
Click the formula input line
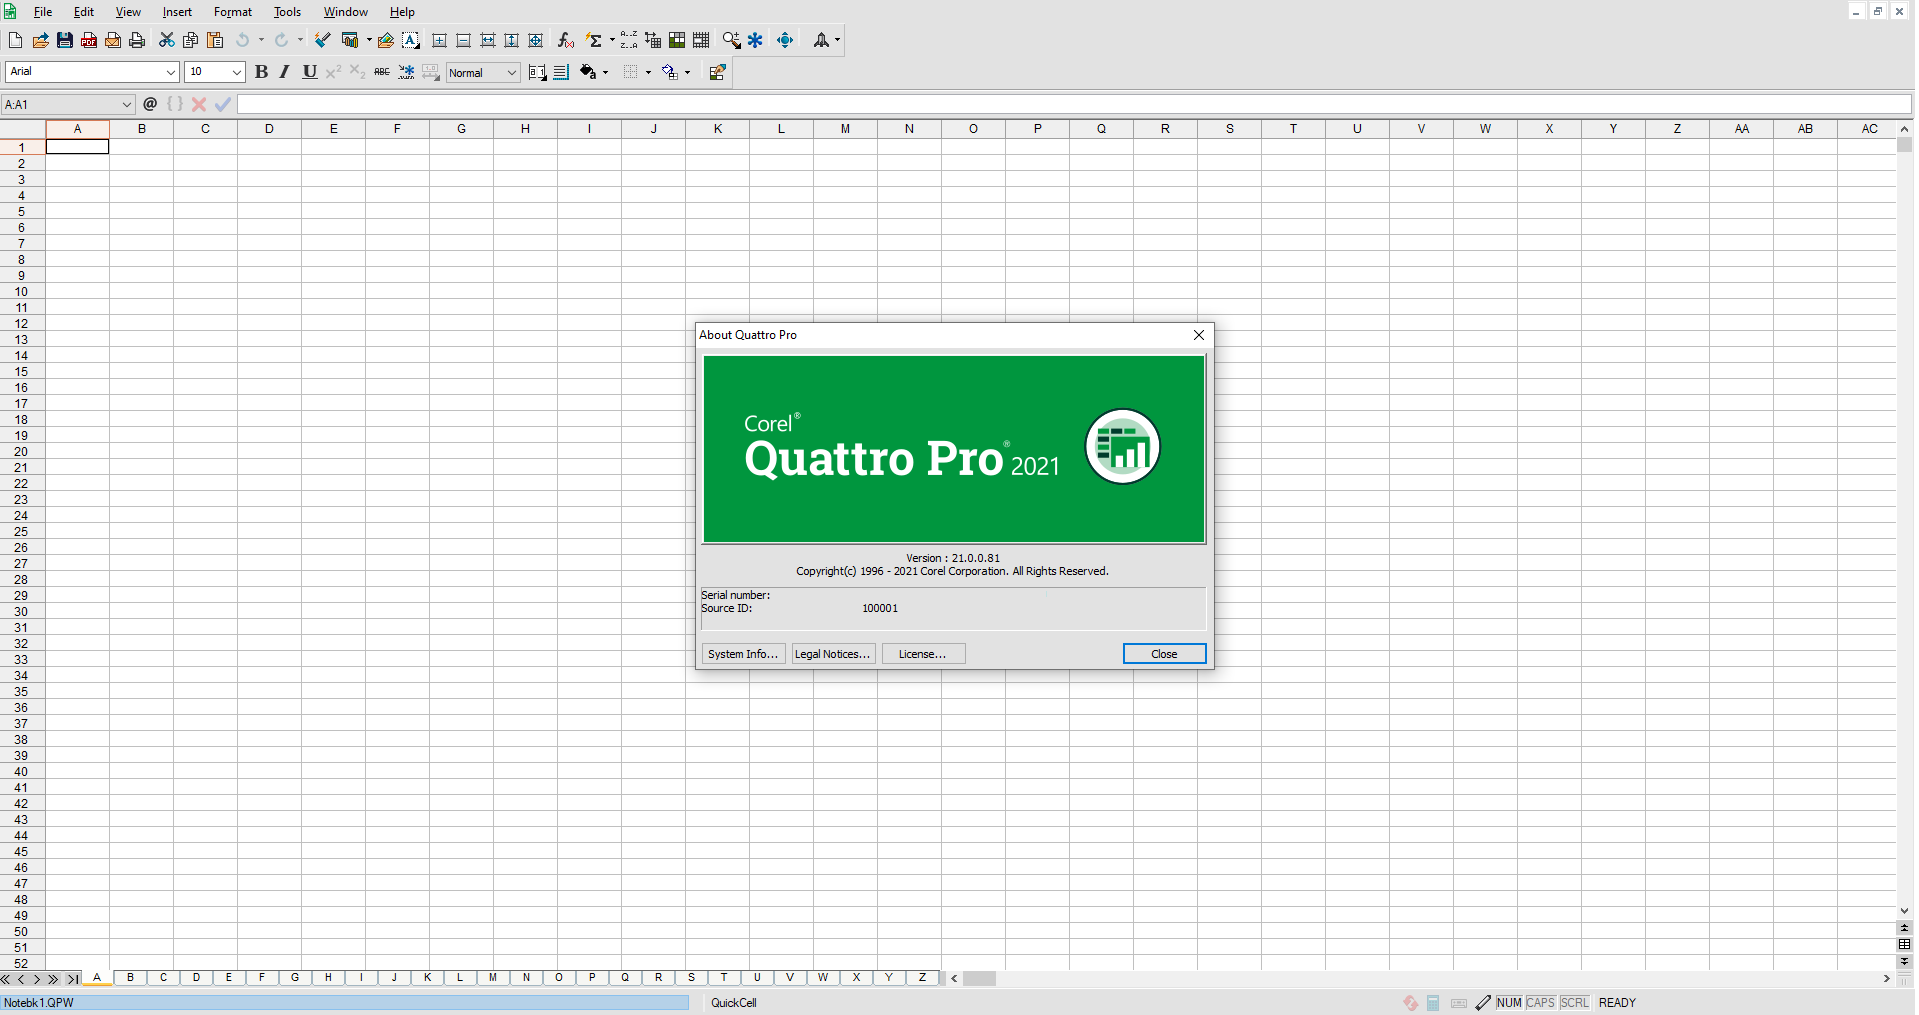click(1074, 104)
